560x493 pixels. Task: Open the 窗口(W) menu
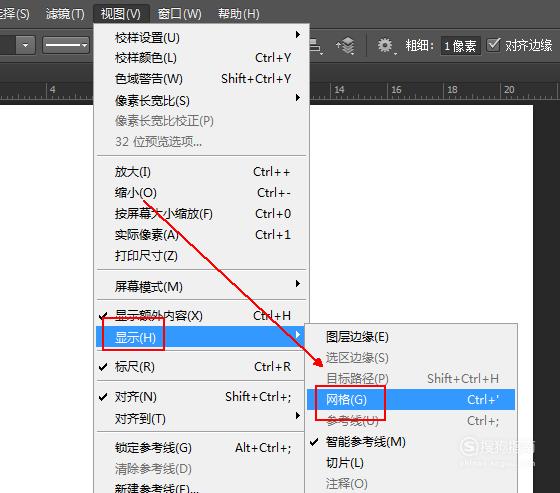[180, 14]
